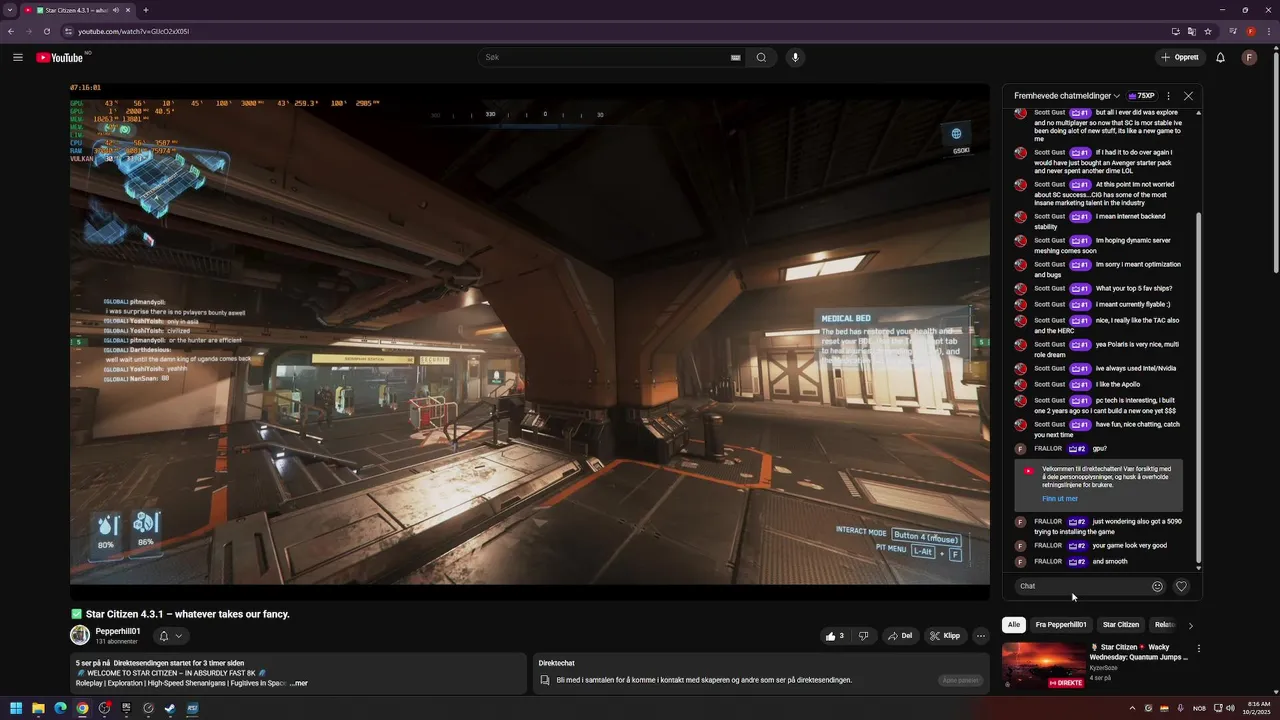Share the video via Del button
Viewport: 1280px width, 720px height.
pos(900,636)
